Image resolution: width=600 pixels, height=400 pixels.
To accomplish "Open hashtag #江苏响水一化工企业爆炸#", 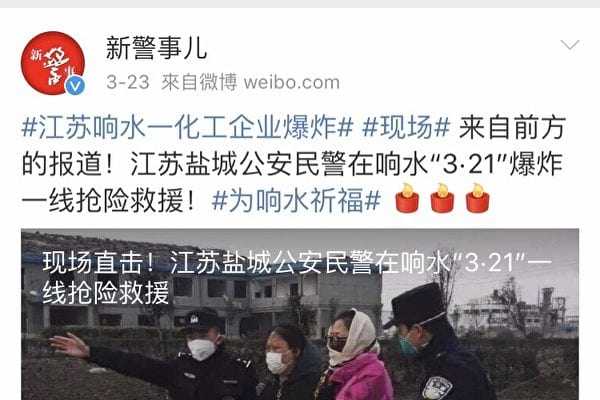I will [x=187, y=127].
